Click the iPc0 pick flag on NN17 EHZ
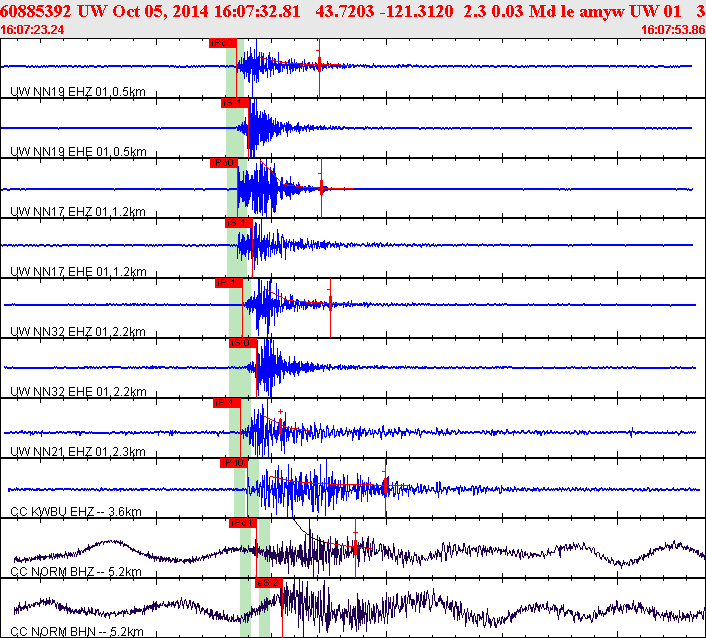 [223, 163]
